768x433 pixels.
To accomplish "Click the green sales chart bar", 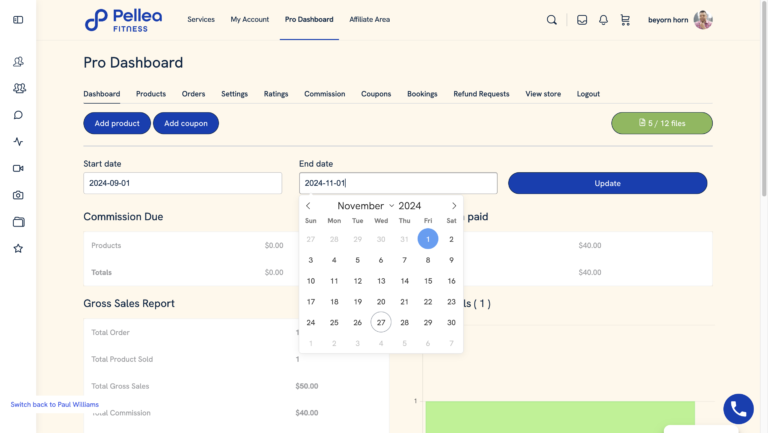I will [x=560, y=417].
